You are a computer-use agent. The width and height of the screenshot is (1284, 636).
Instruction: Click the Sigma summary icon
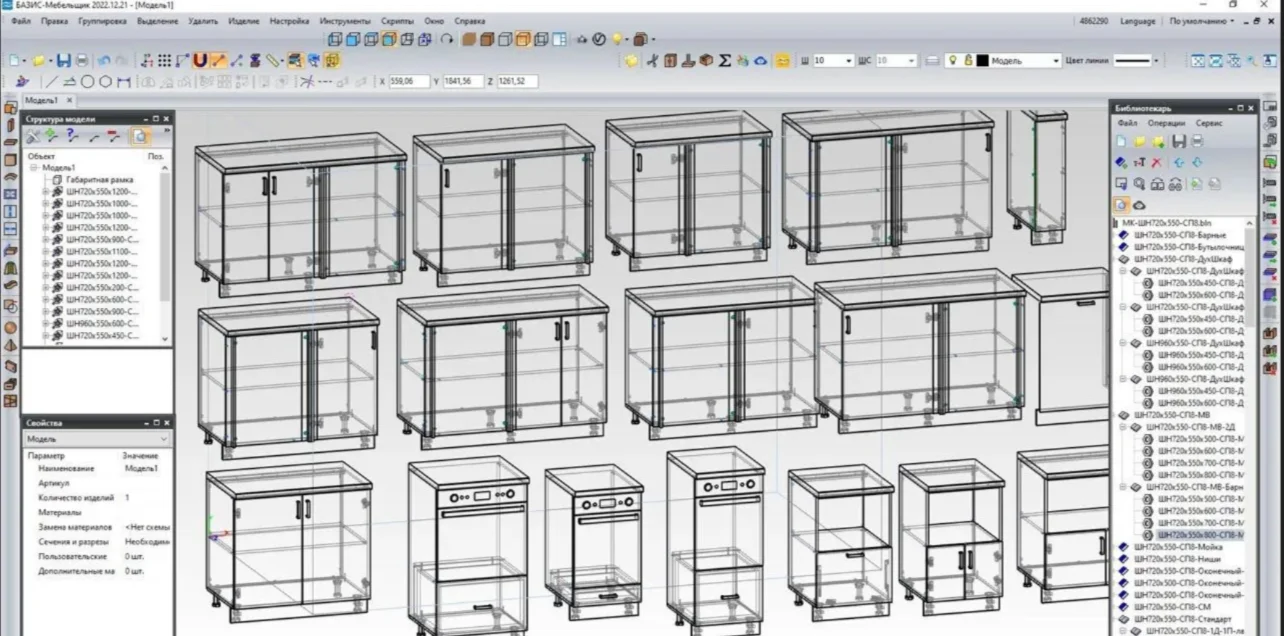click(725, 61)
